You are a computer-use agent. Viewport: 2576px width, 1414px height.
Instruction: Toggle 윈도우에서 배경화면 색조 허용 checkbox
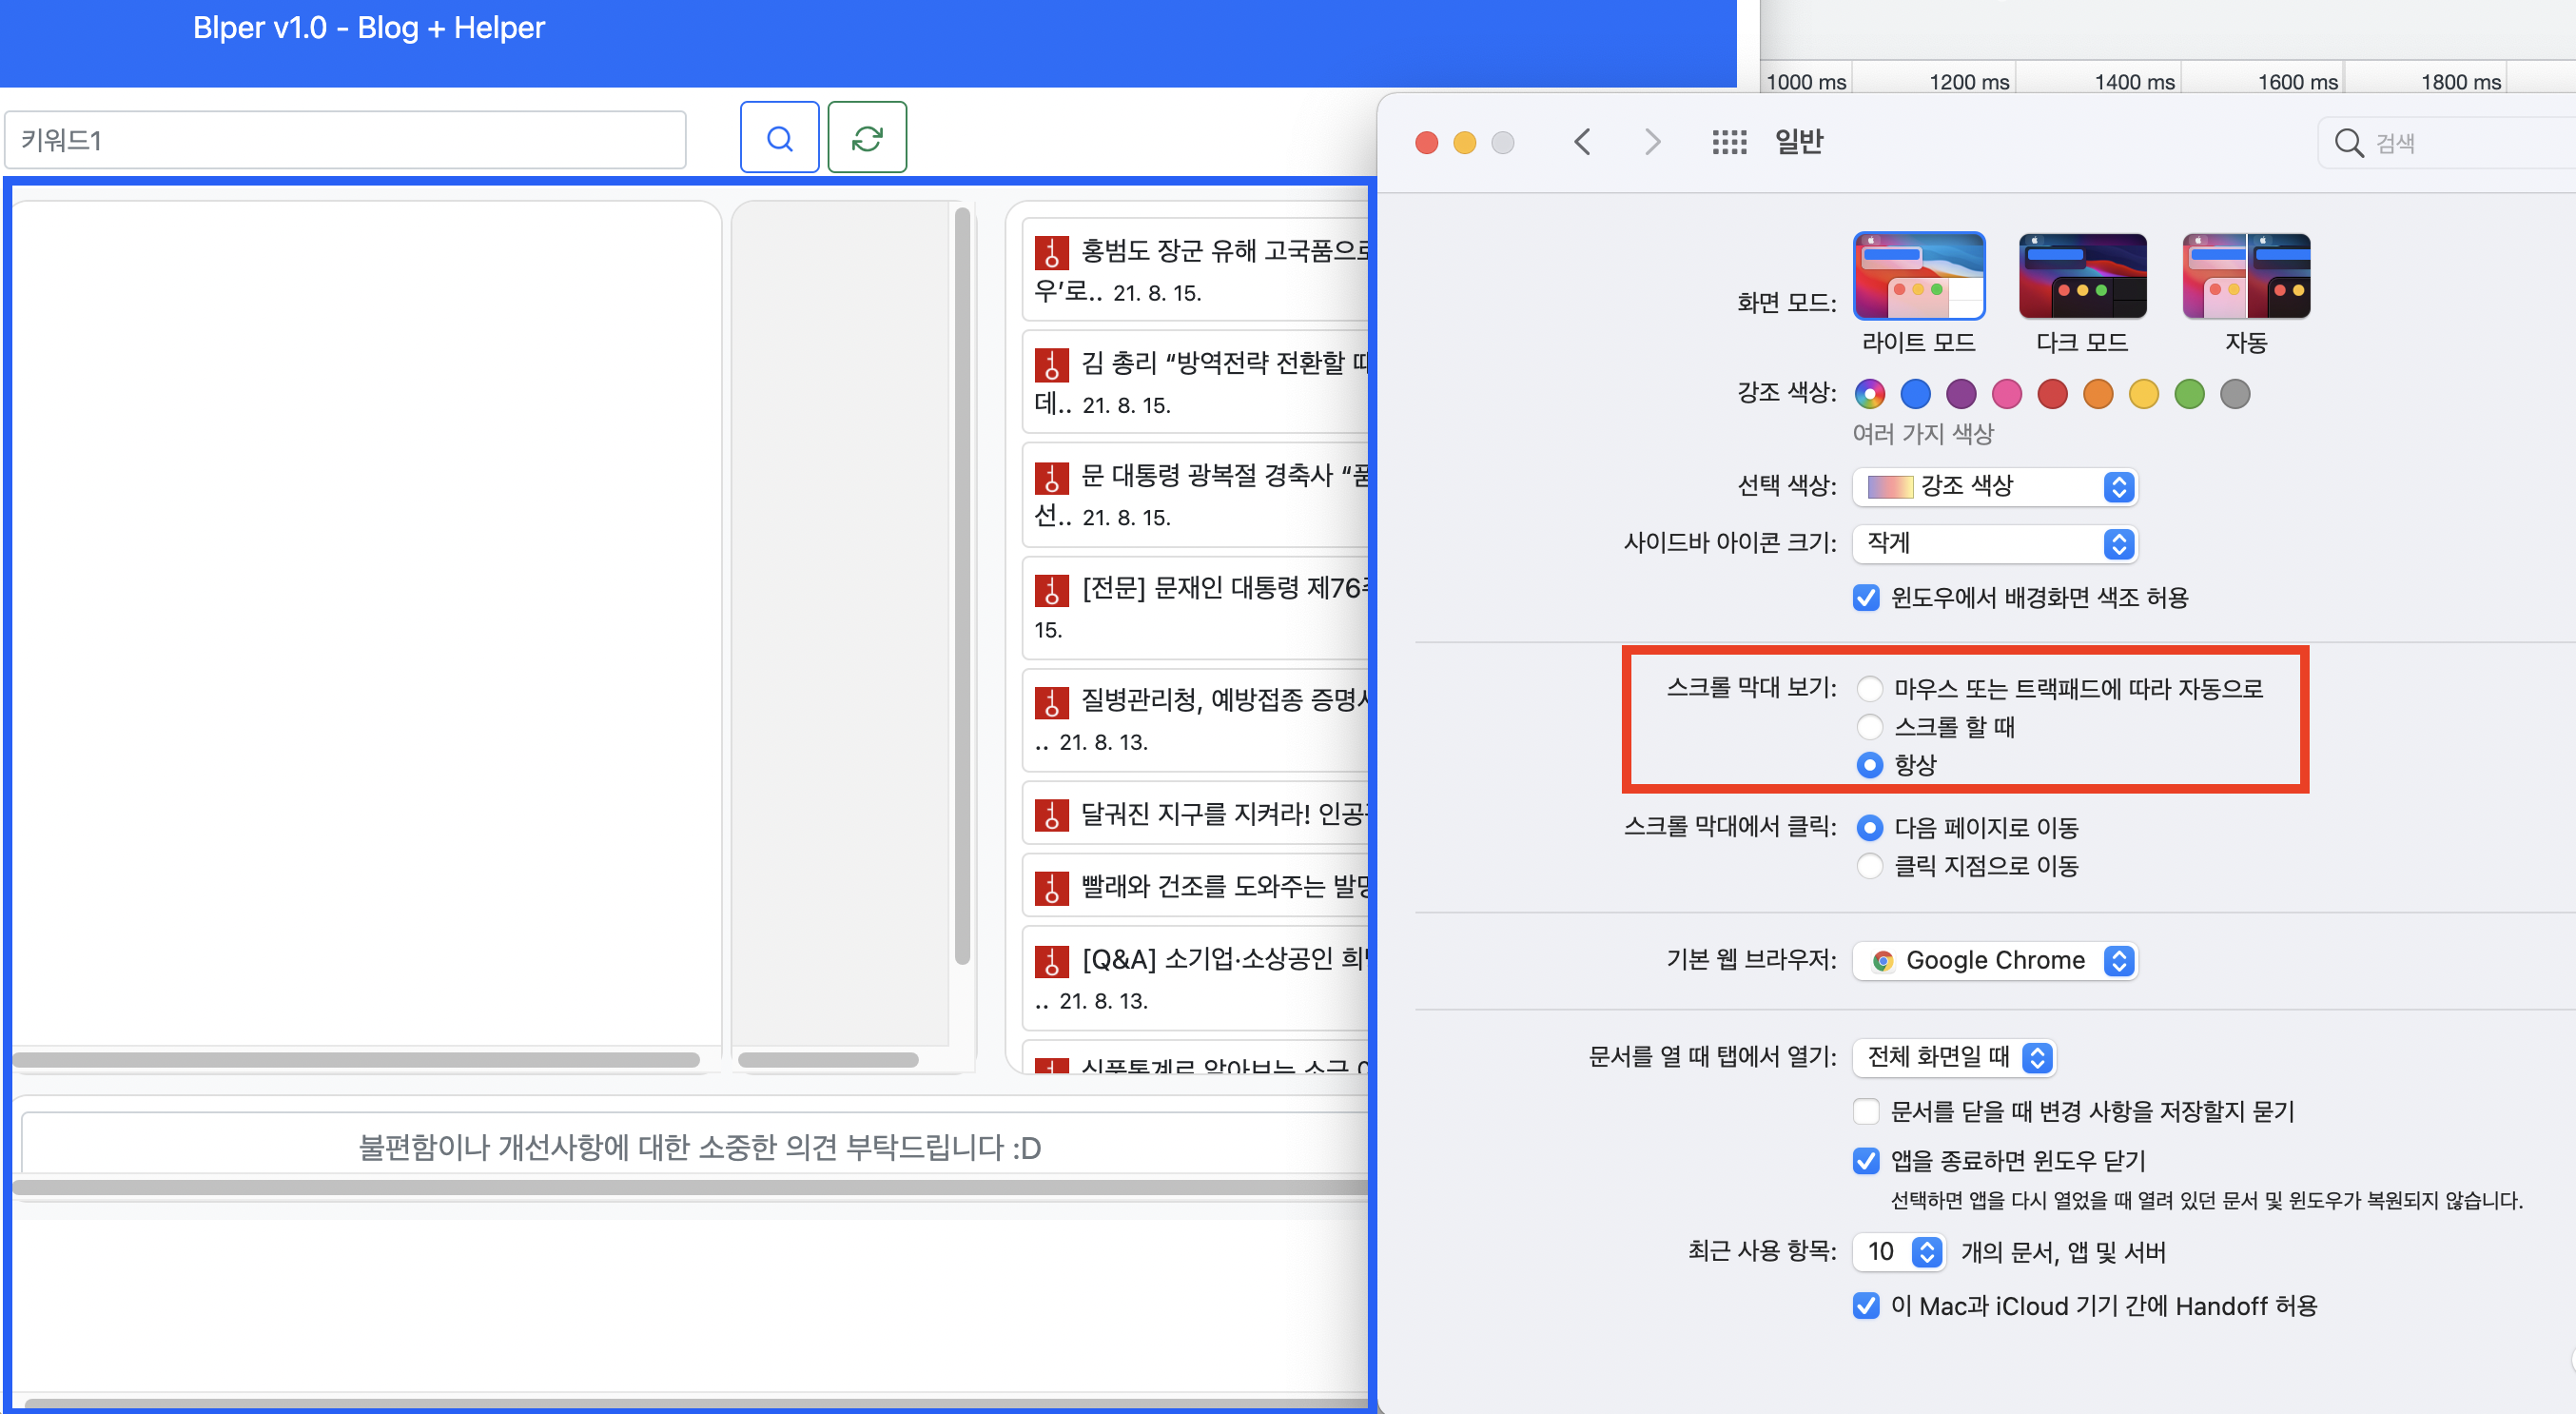[x=1865, y=598]
